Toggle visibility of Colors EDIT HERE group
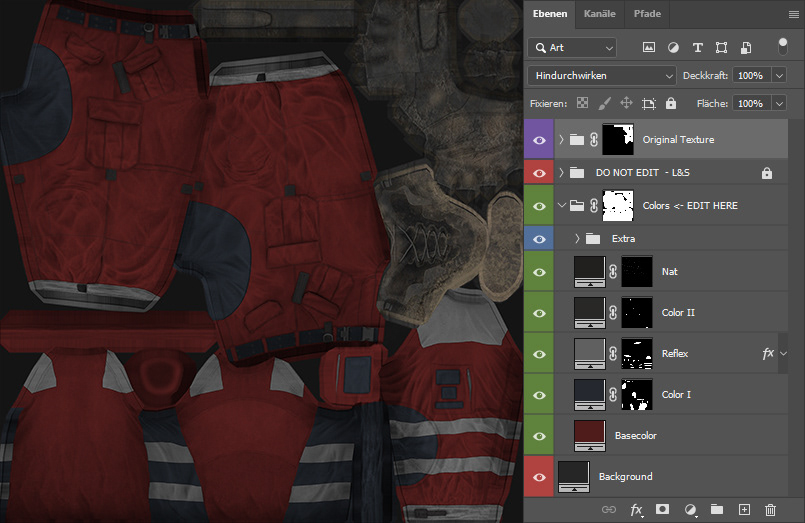The height and width of the screenshot is (523, 805). tap(539, 206)
